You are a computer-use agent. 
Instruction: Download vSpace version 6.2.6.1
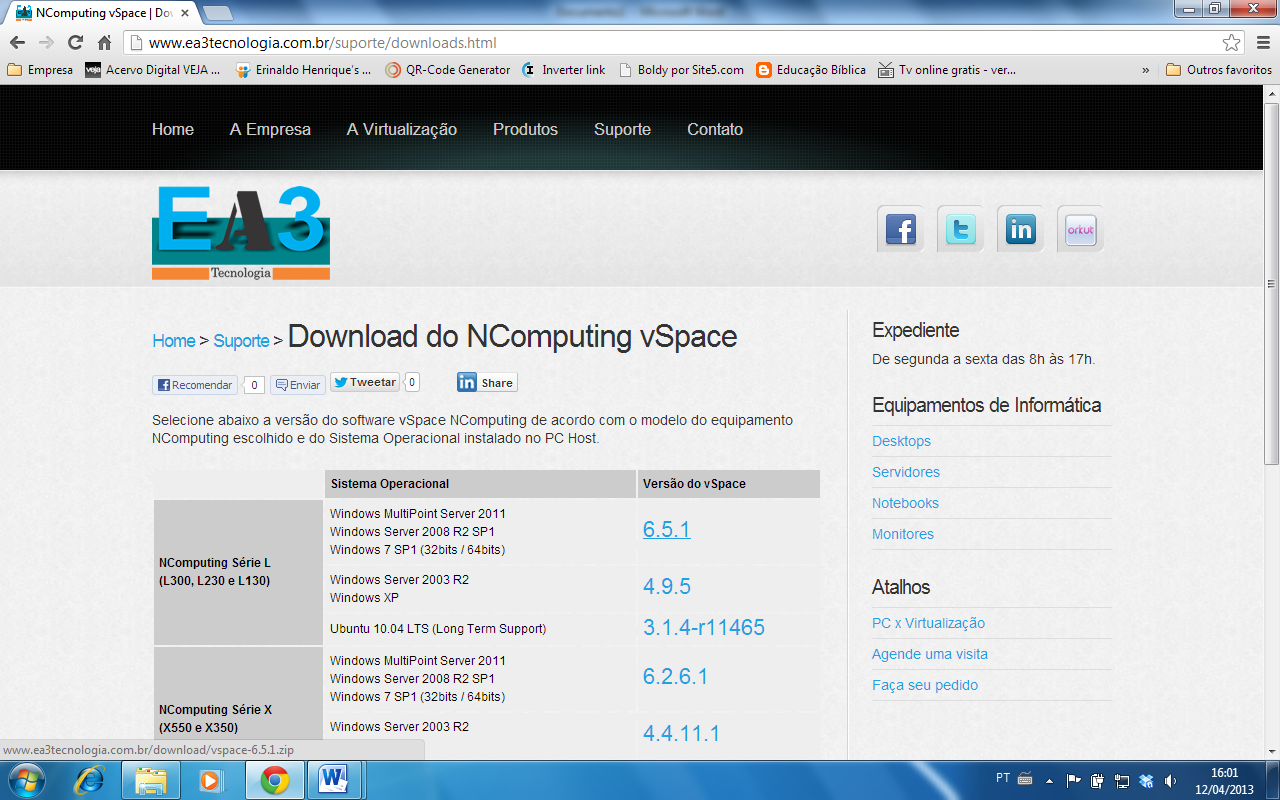click(x=675, y=677)
